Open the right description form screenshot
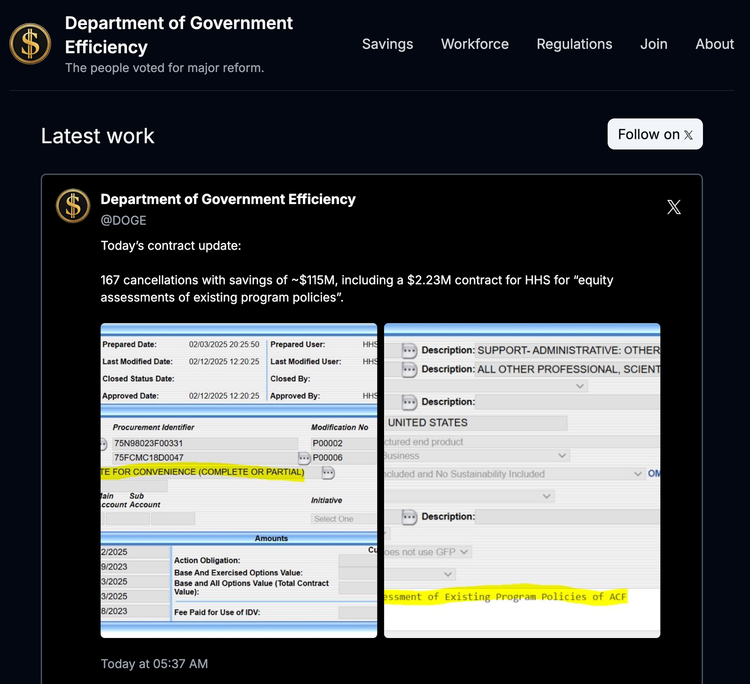Image resolution: width=750 pixels, height=684 pixels. (x=522, y=480)
